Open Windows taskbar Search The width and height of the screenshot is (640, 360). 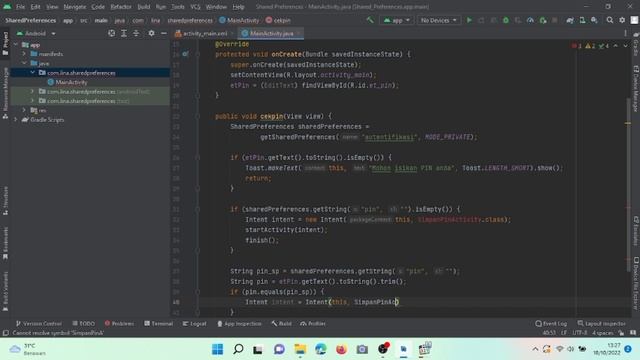point(238,349)
